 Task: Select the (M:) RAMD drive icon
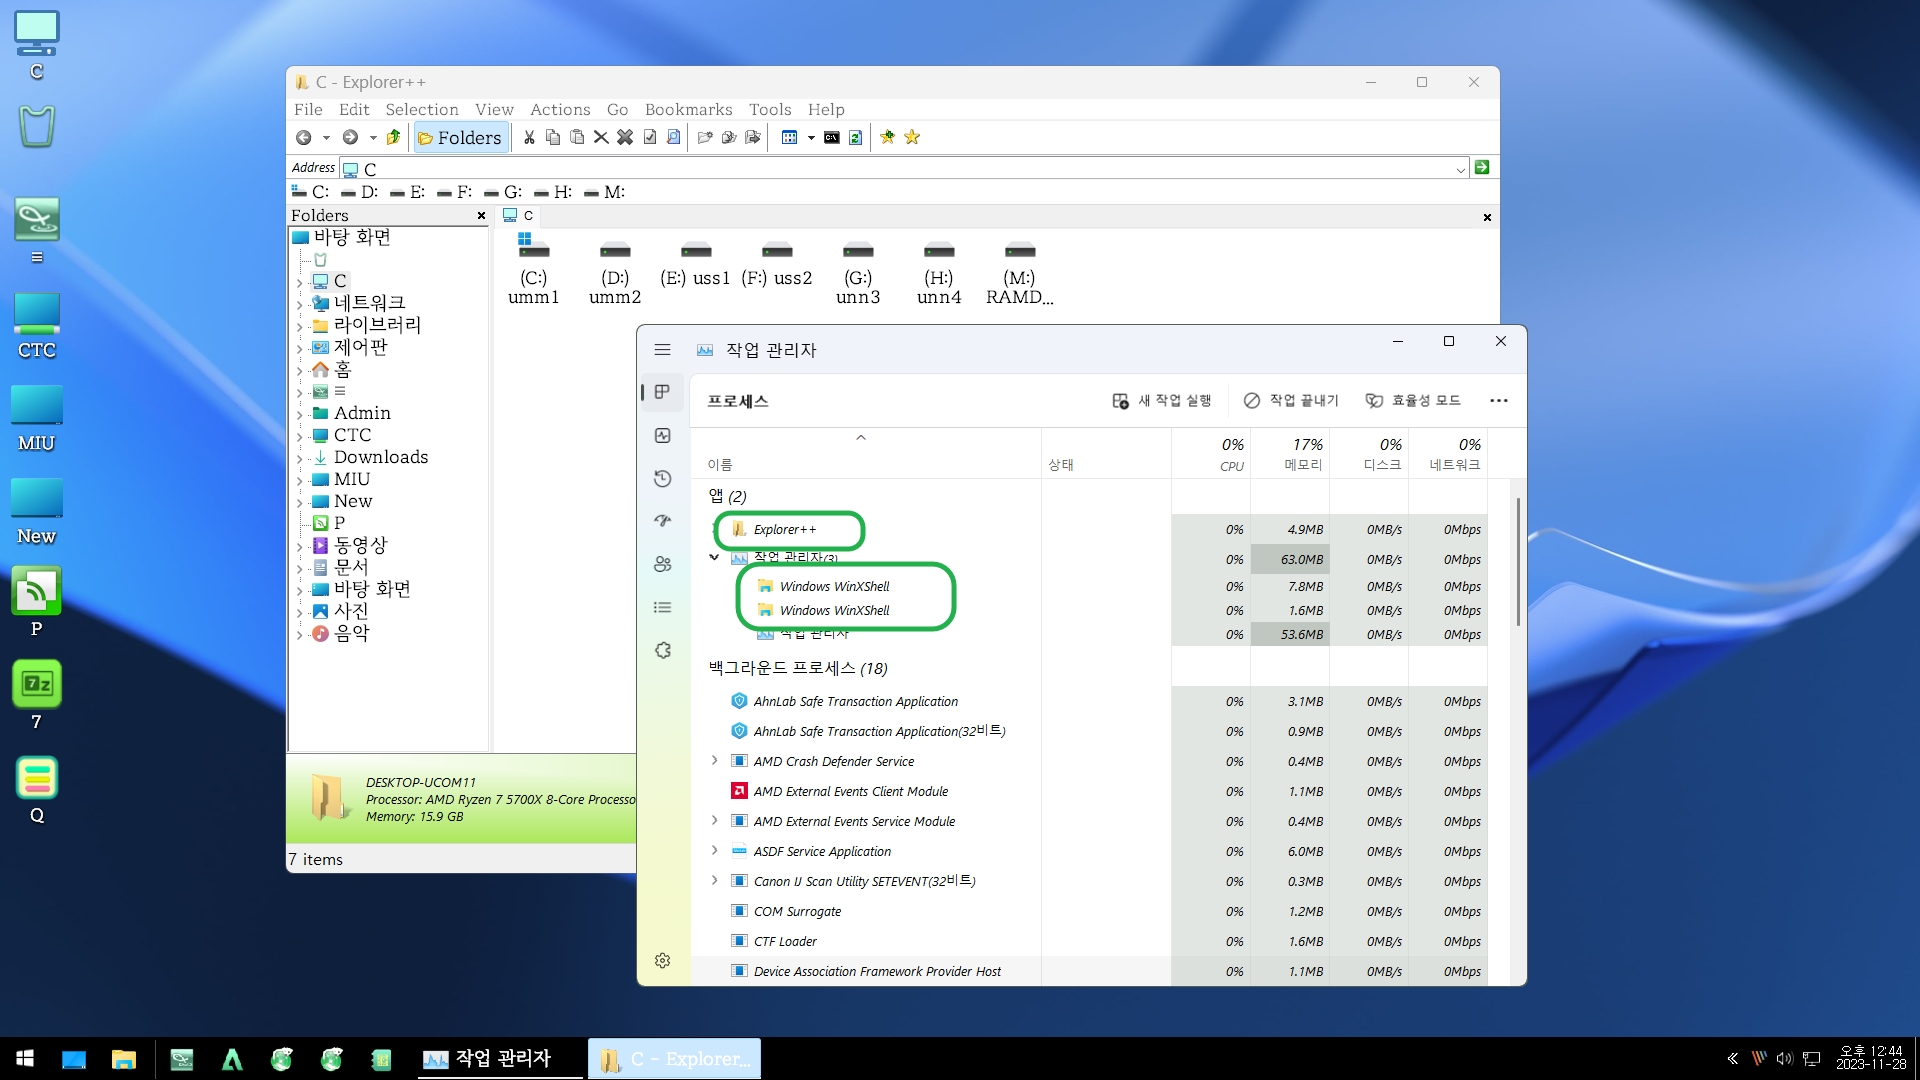pyautogui.click(x=1020, y=272)
